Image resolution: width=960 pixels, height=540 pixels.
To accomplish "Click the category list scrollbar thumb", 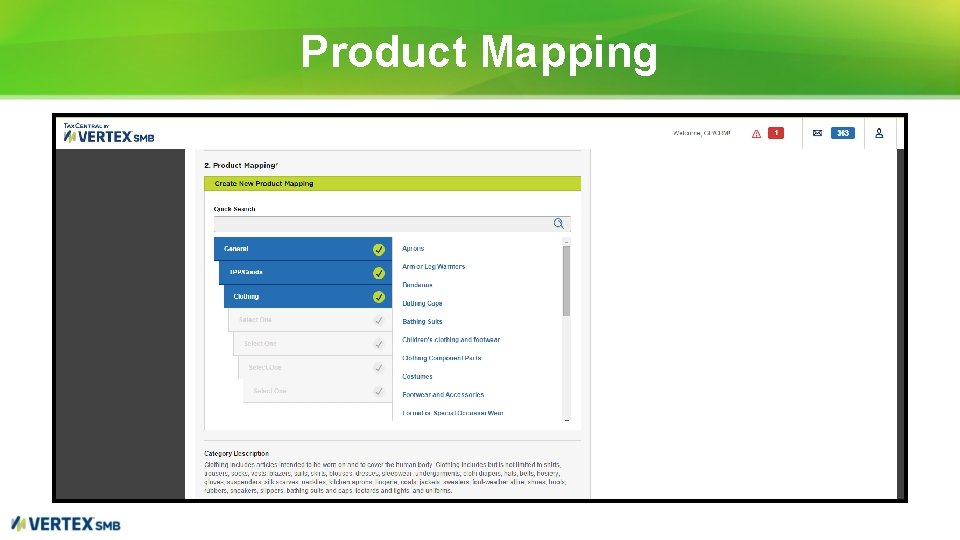I will click(x=566, y=281).
